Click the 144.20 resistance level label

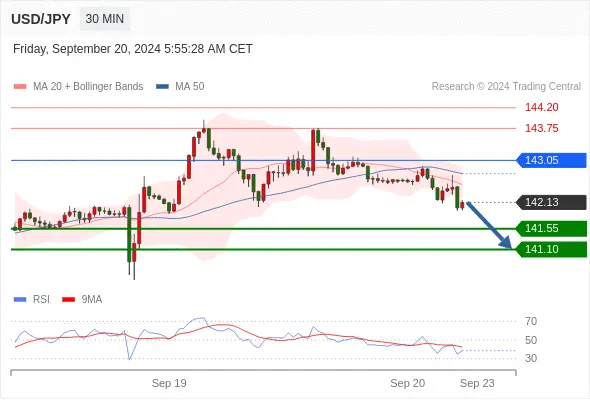tap(541, 107)
